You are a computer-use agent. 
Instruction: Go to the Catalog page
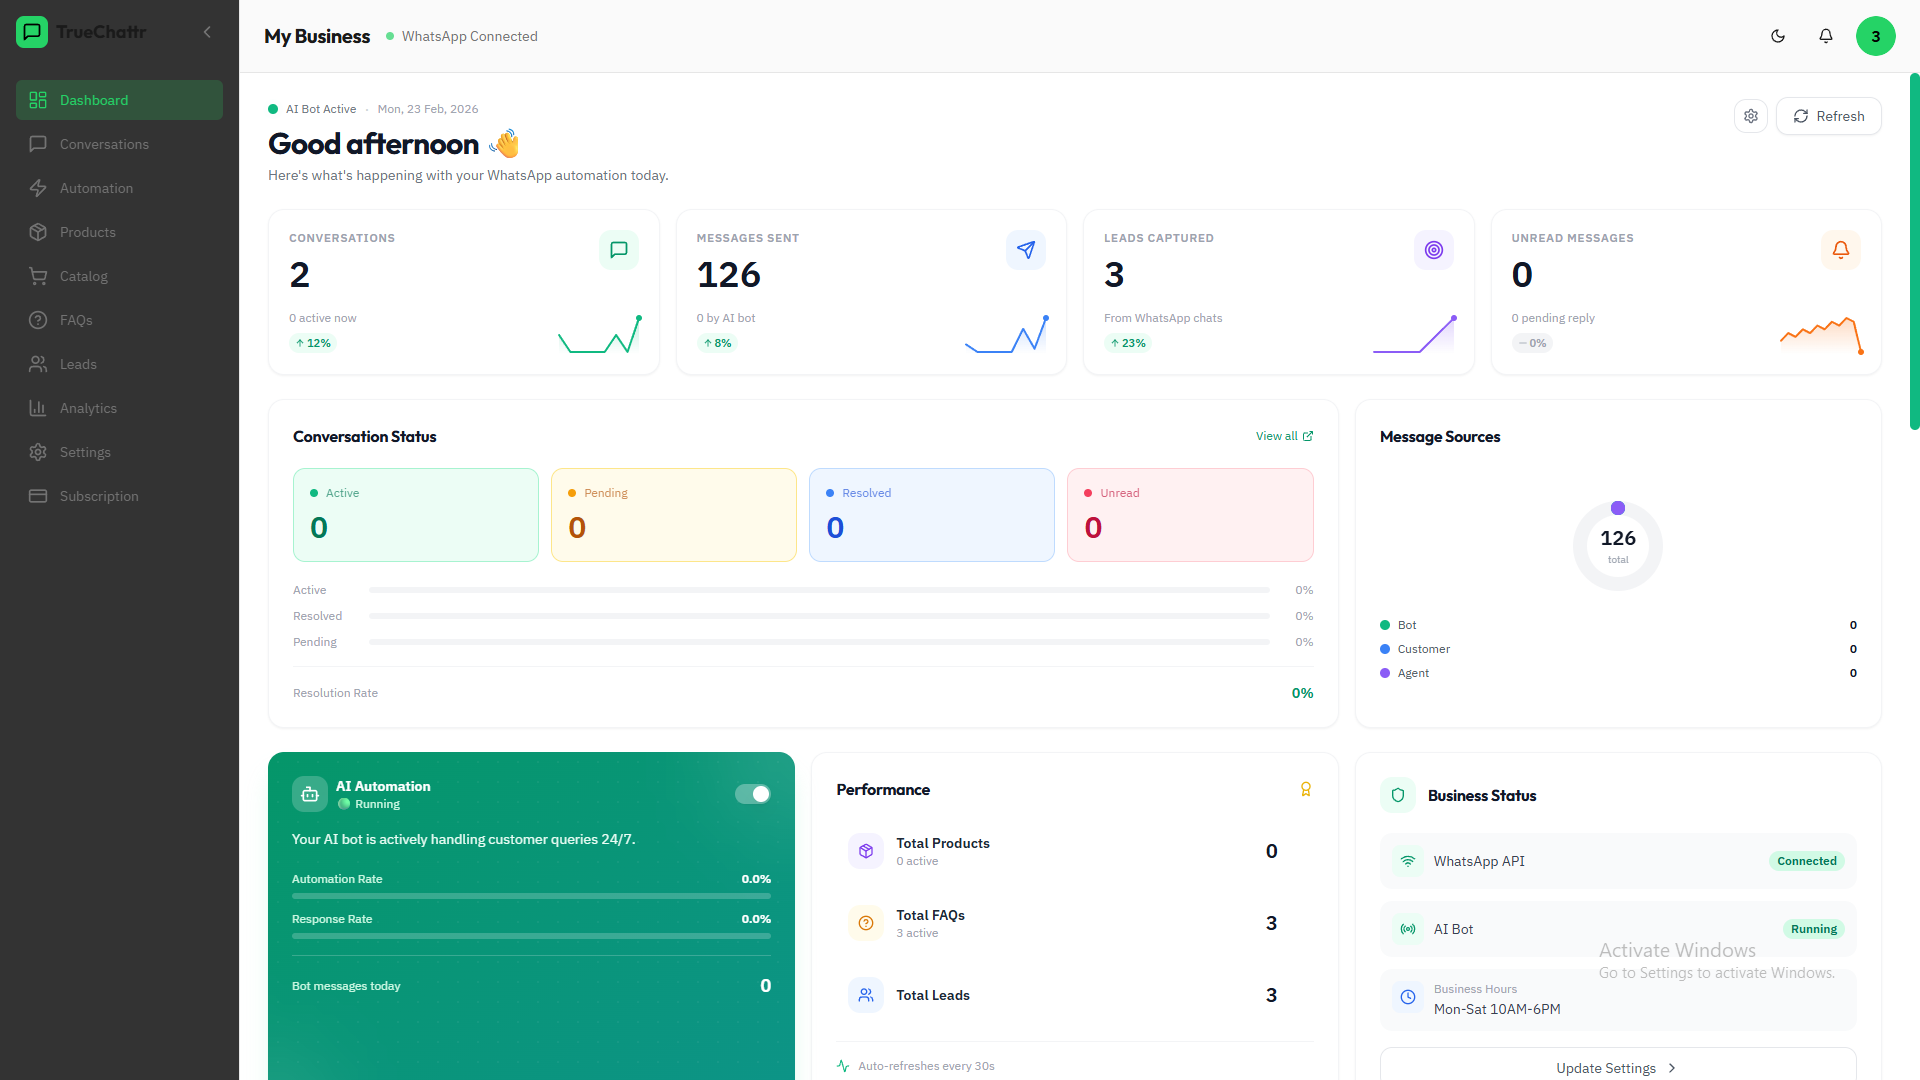pos(83,276)
